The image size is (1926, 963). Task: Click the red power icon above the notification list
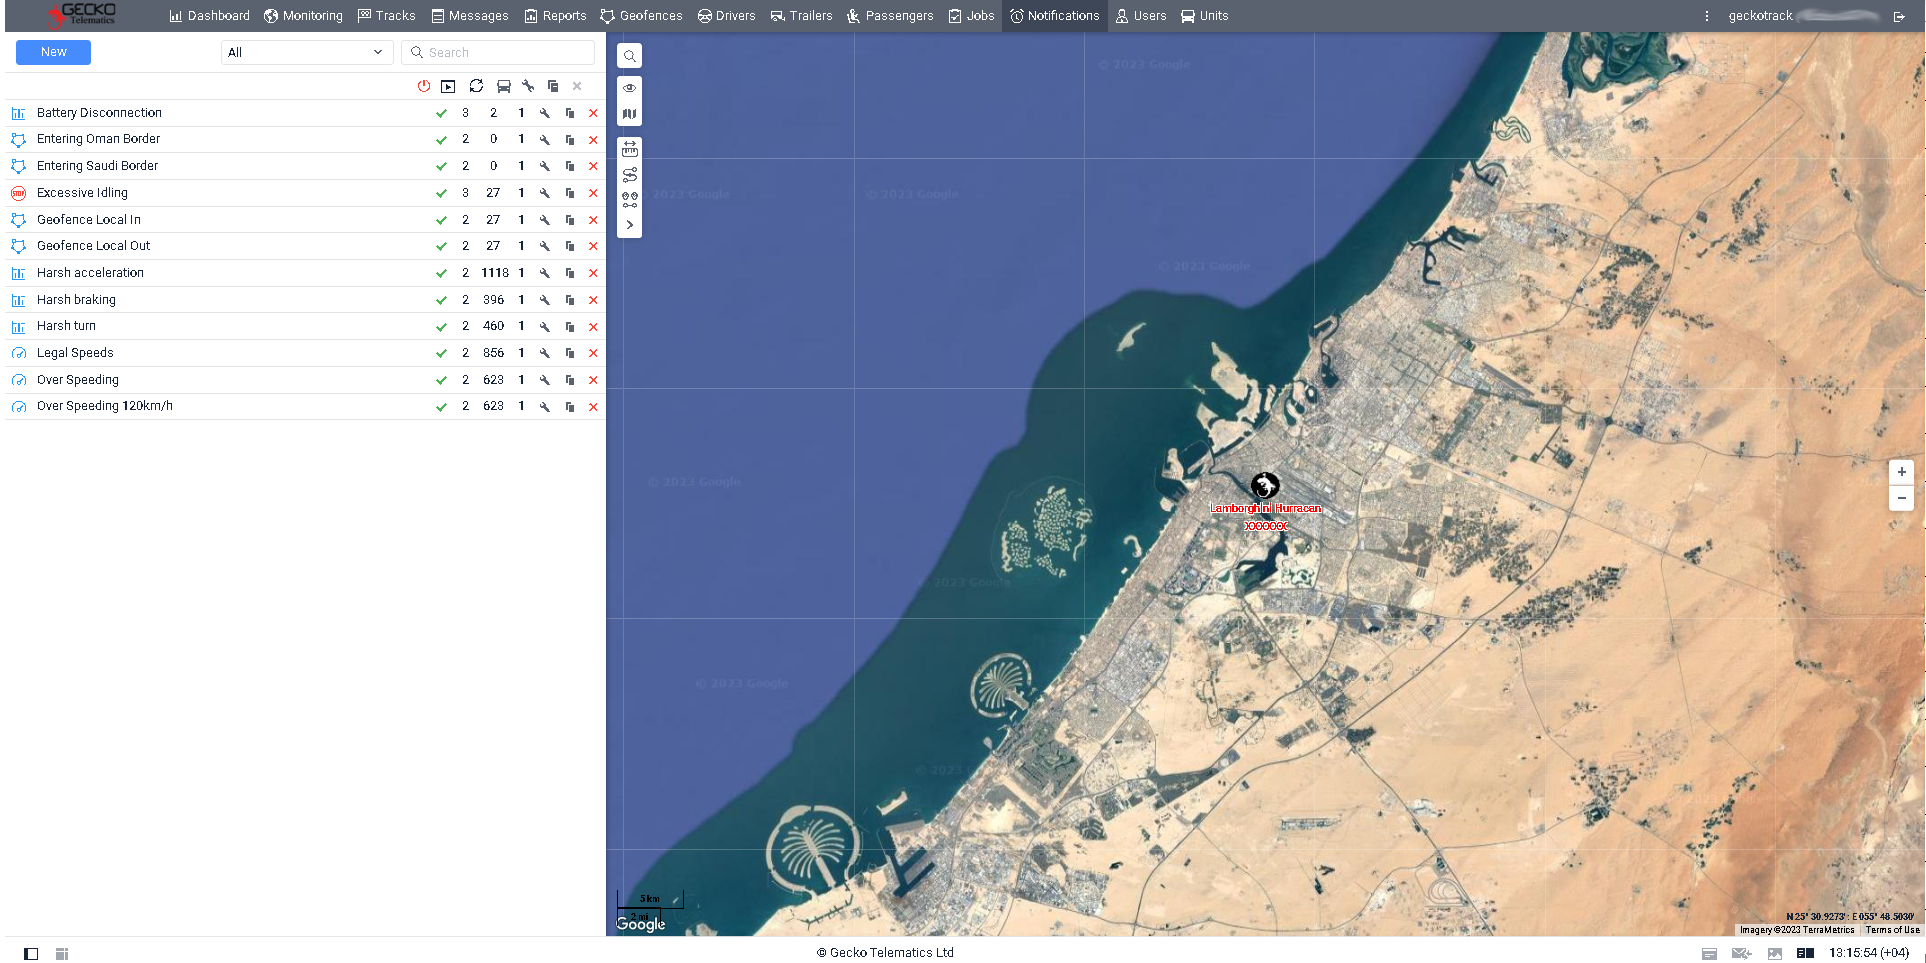(x=423, y=86)
